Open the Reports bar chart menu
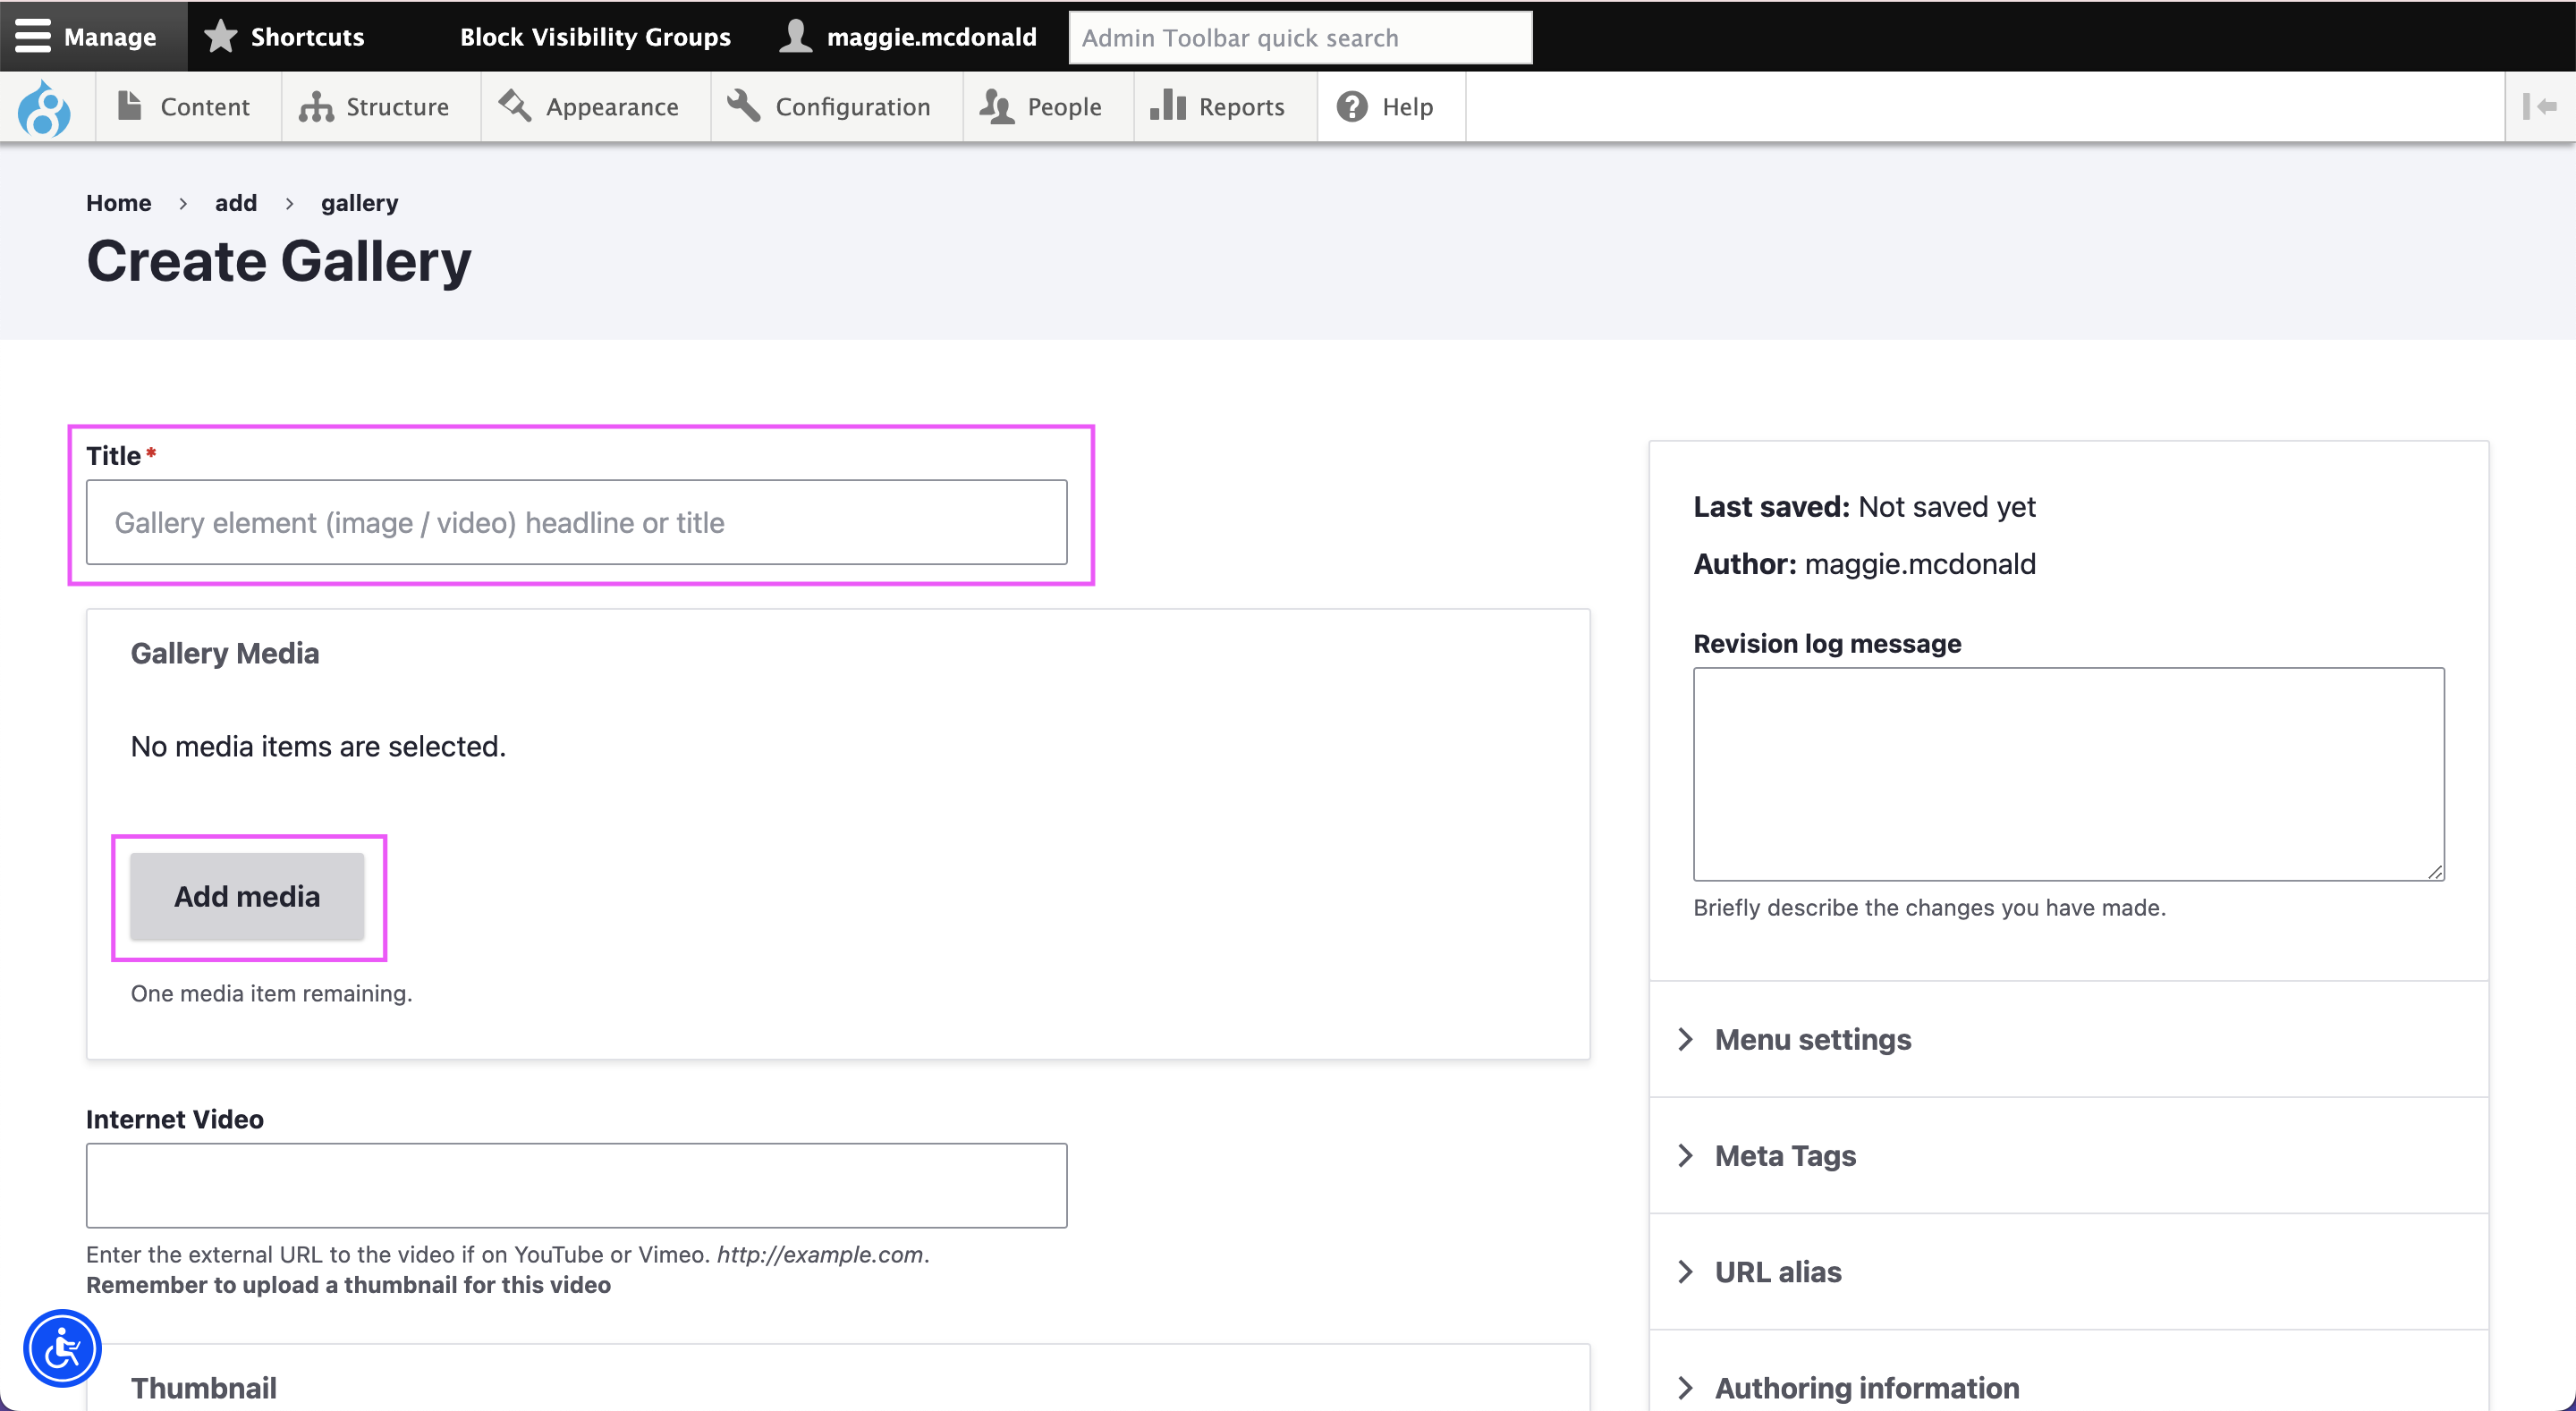Viewport: 2576px width, 1411px height. click(1218, 107)
